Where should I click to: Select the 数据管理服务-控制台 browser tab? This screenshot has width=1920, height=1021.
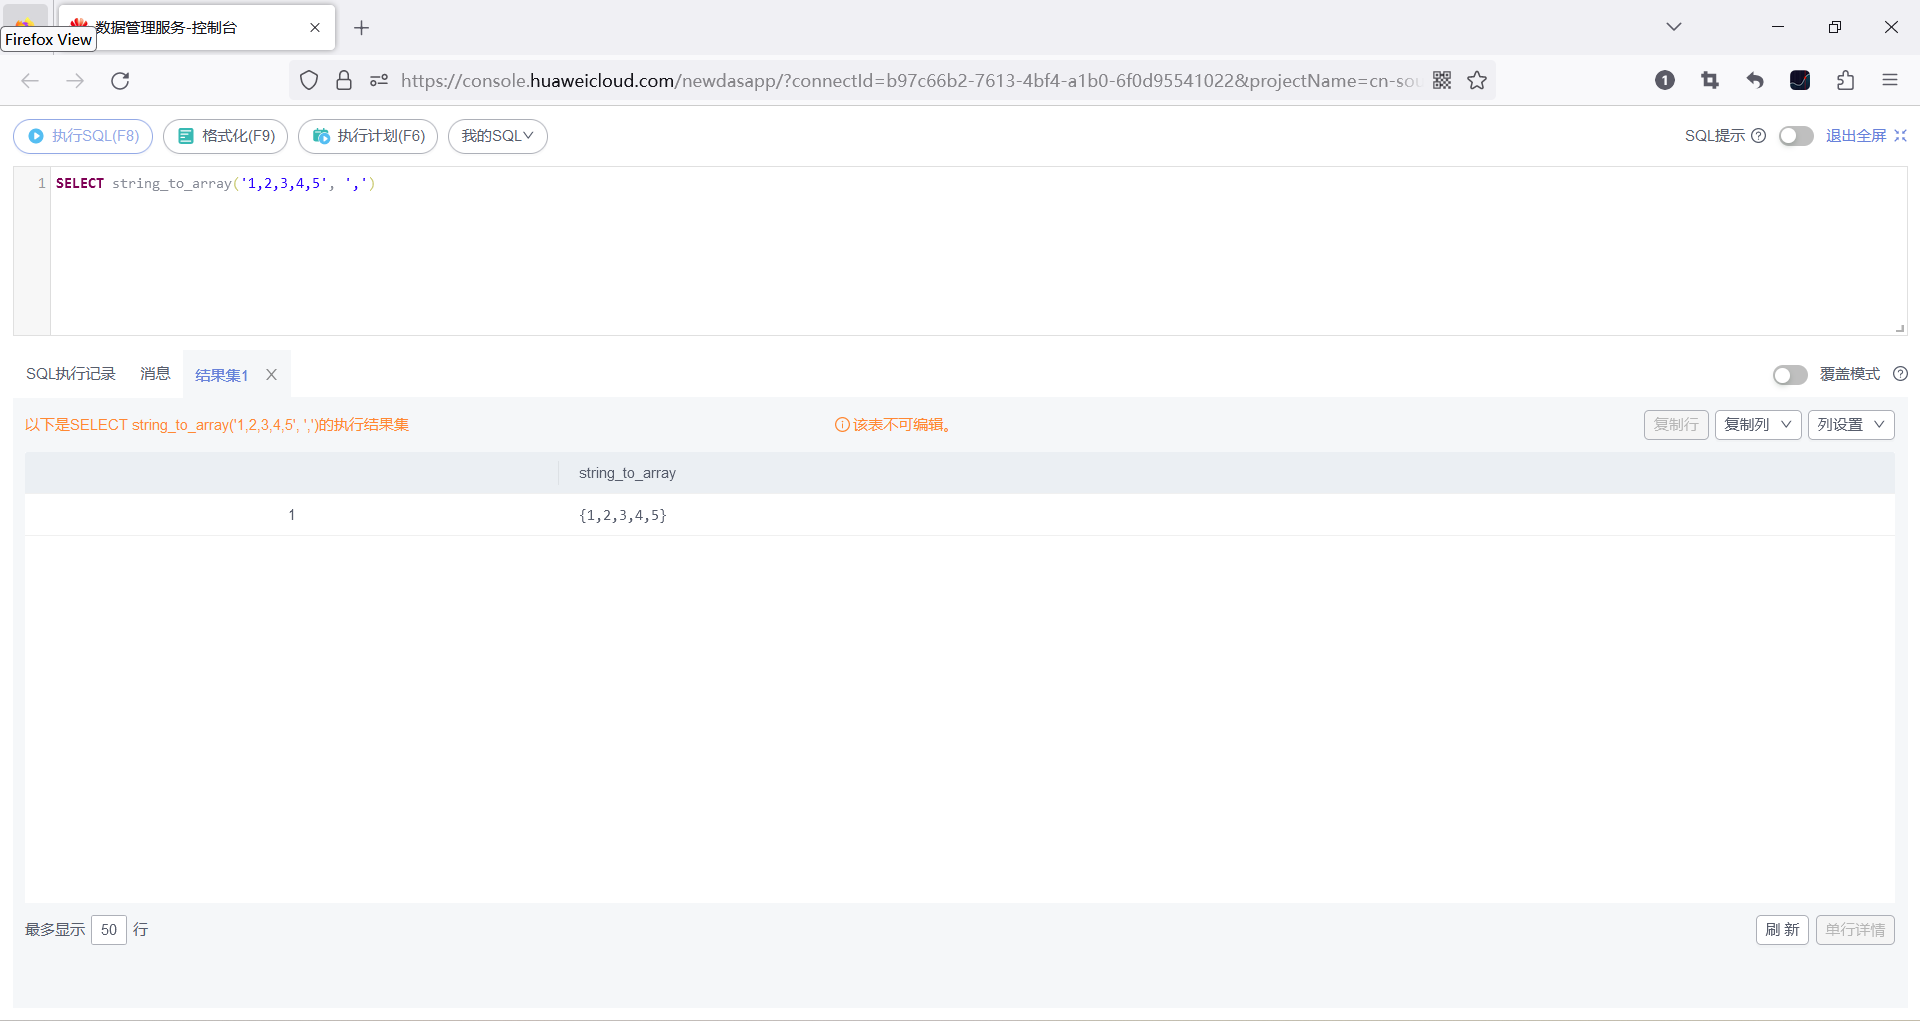pos(197,28)
